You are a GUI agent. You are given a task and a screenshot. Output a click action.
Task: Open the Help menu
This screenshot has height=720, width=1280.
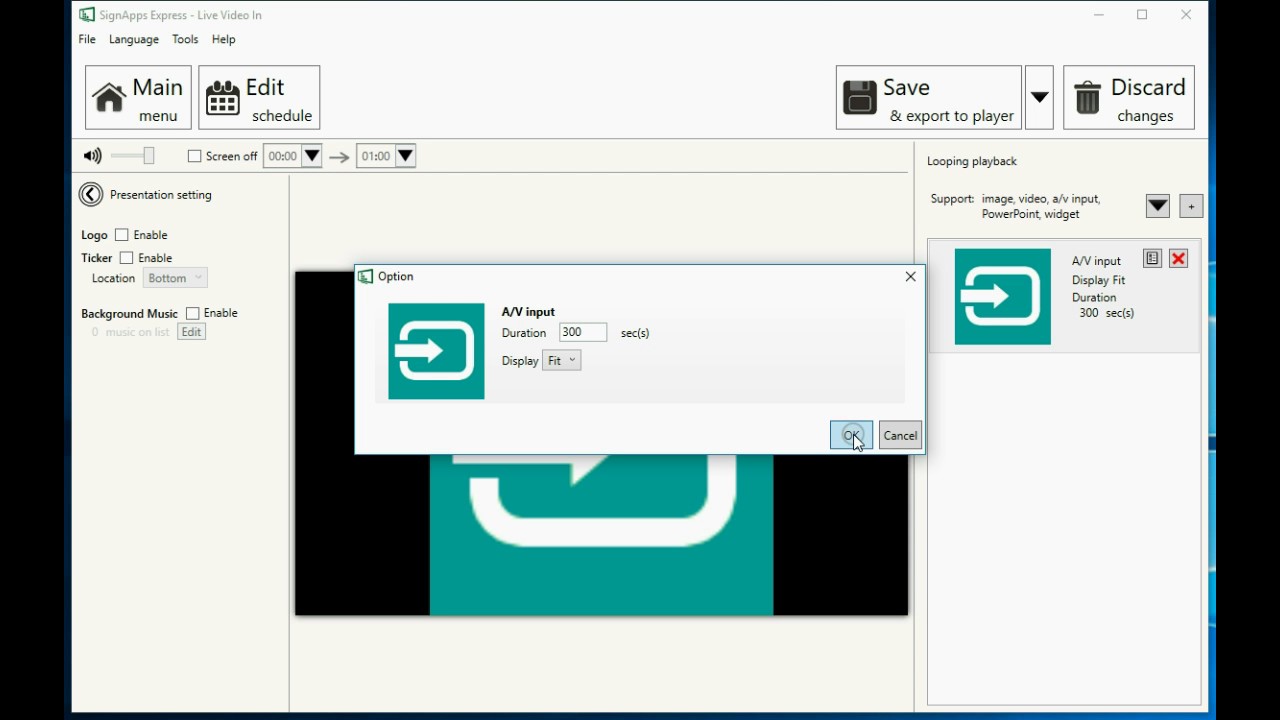[x=224, y=39]
